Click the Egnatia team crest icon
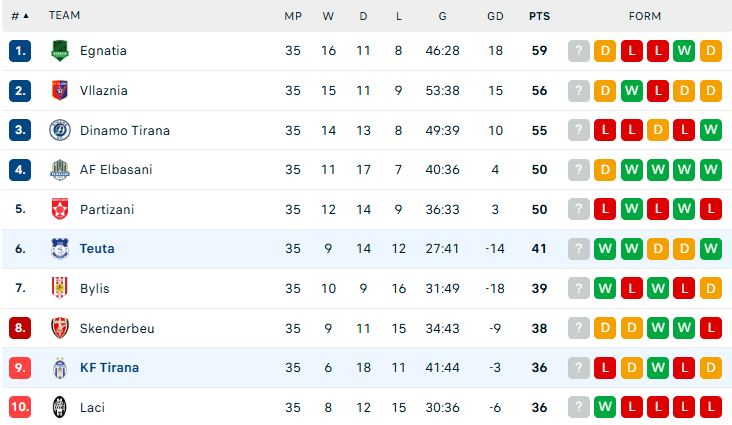Viewport: 732px width, 425px height. point(59,51)
